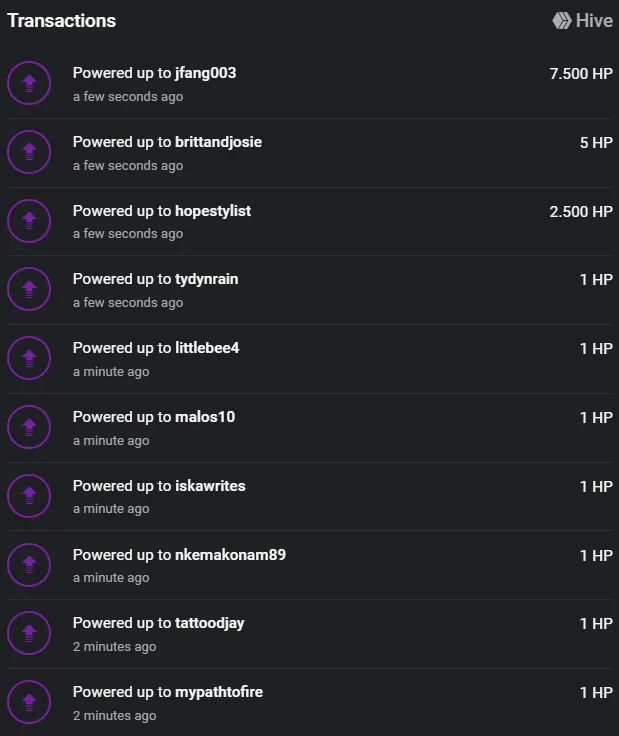Image resolution: width=619 pixels, height=736 pixels.
Task: Click the 2.500 HP amount value
Action: [581, 212]
